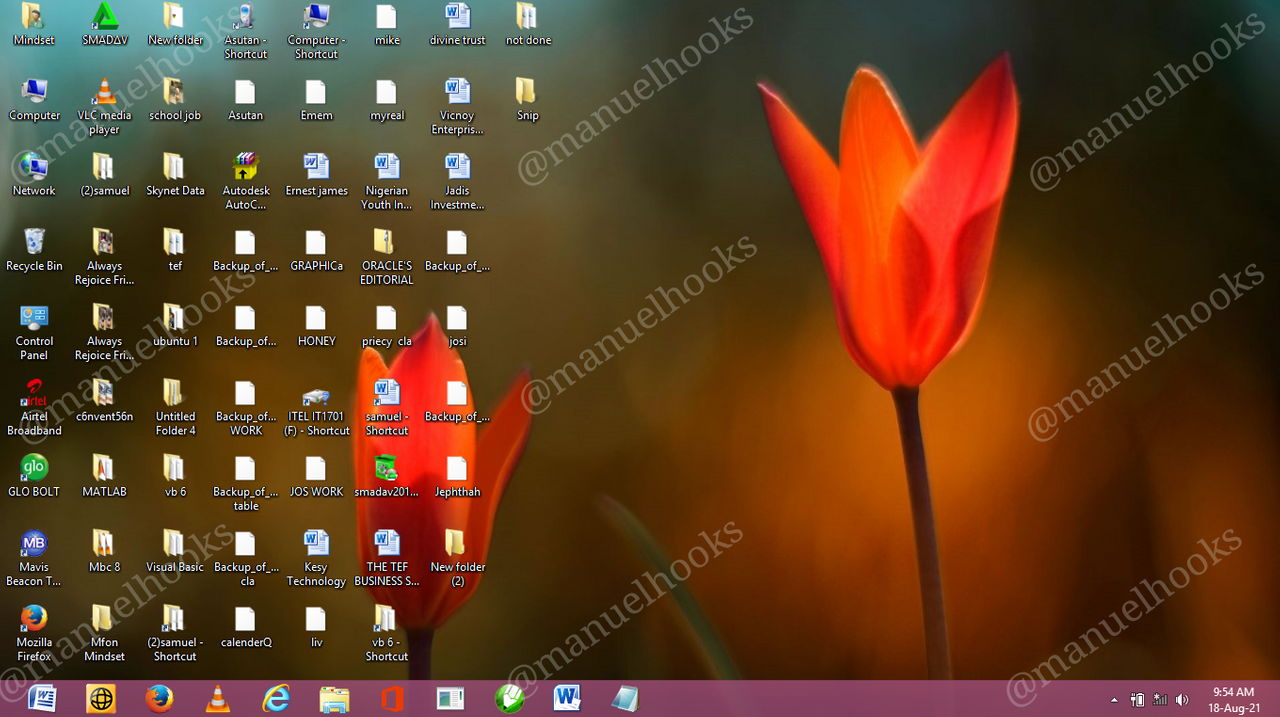The height and width of the screenshot is (717, 1280).
Task: Click the battery power tray icon
Action: [1137, 700]
